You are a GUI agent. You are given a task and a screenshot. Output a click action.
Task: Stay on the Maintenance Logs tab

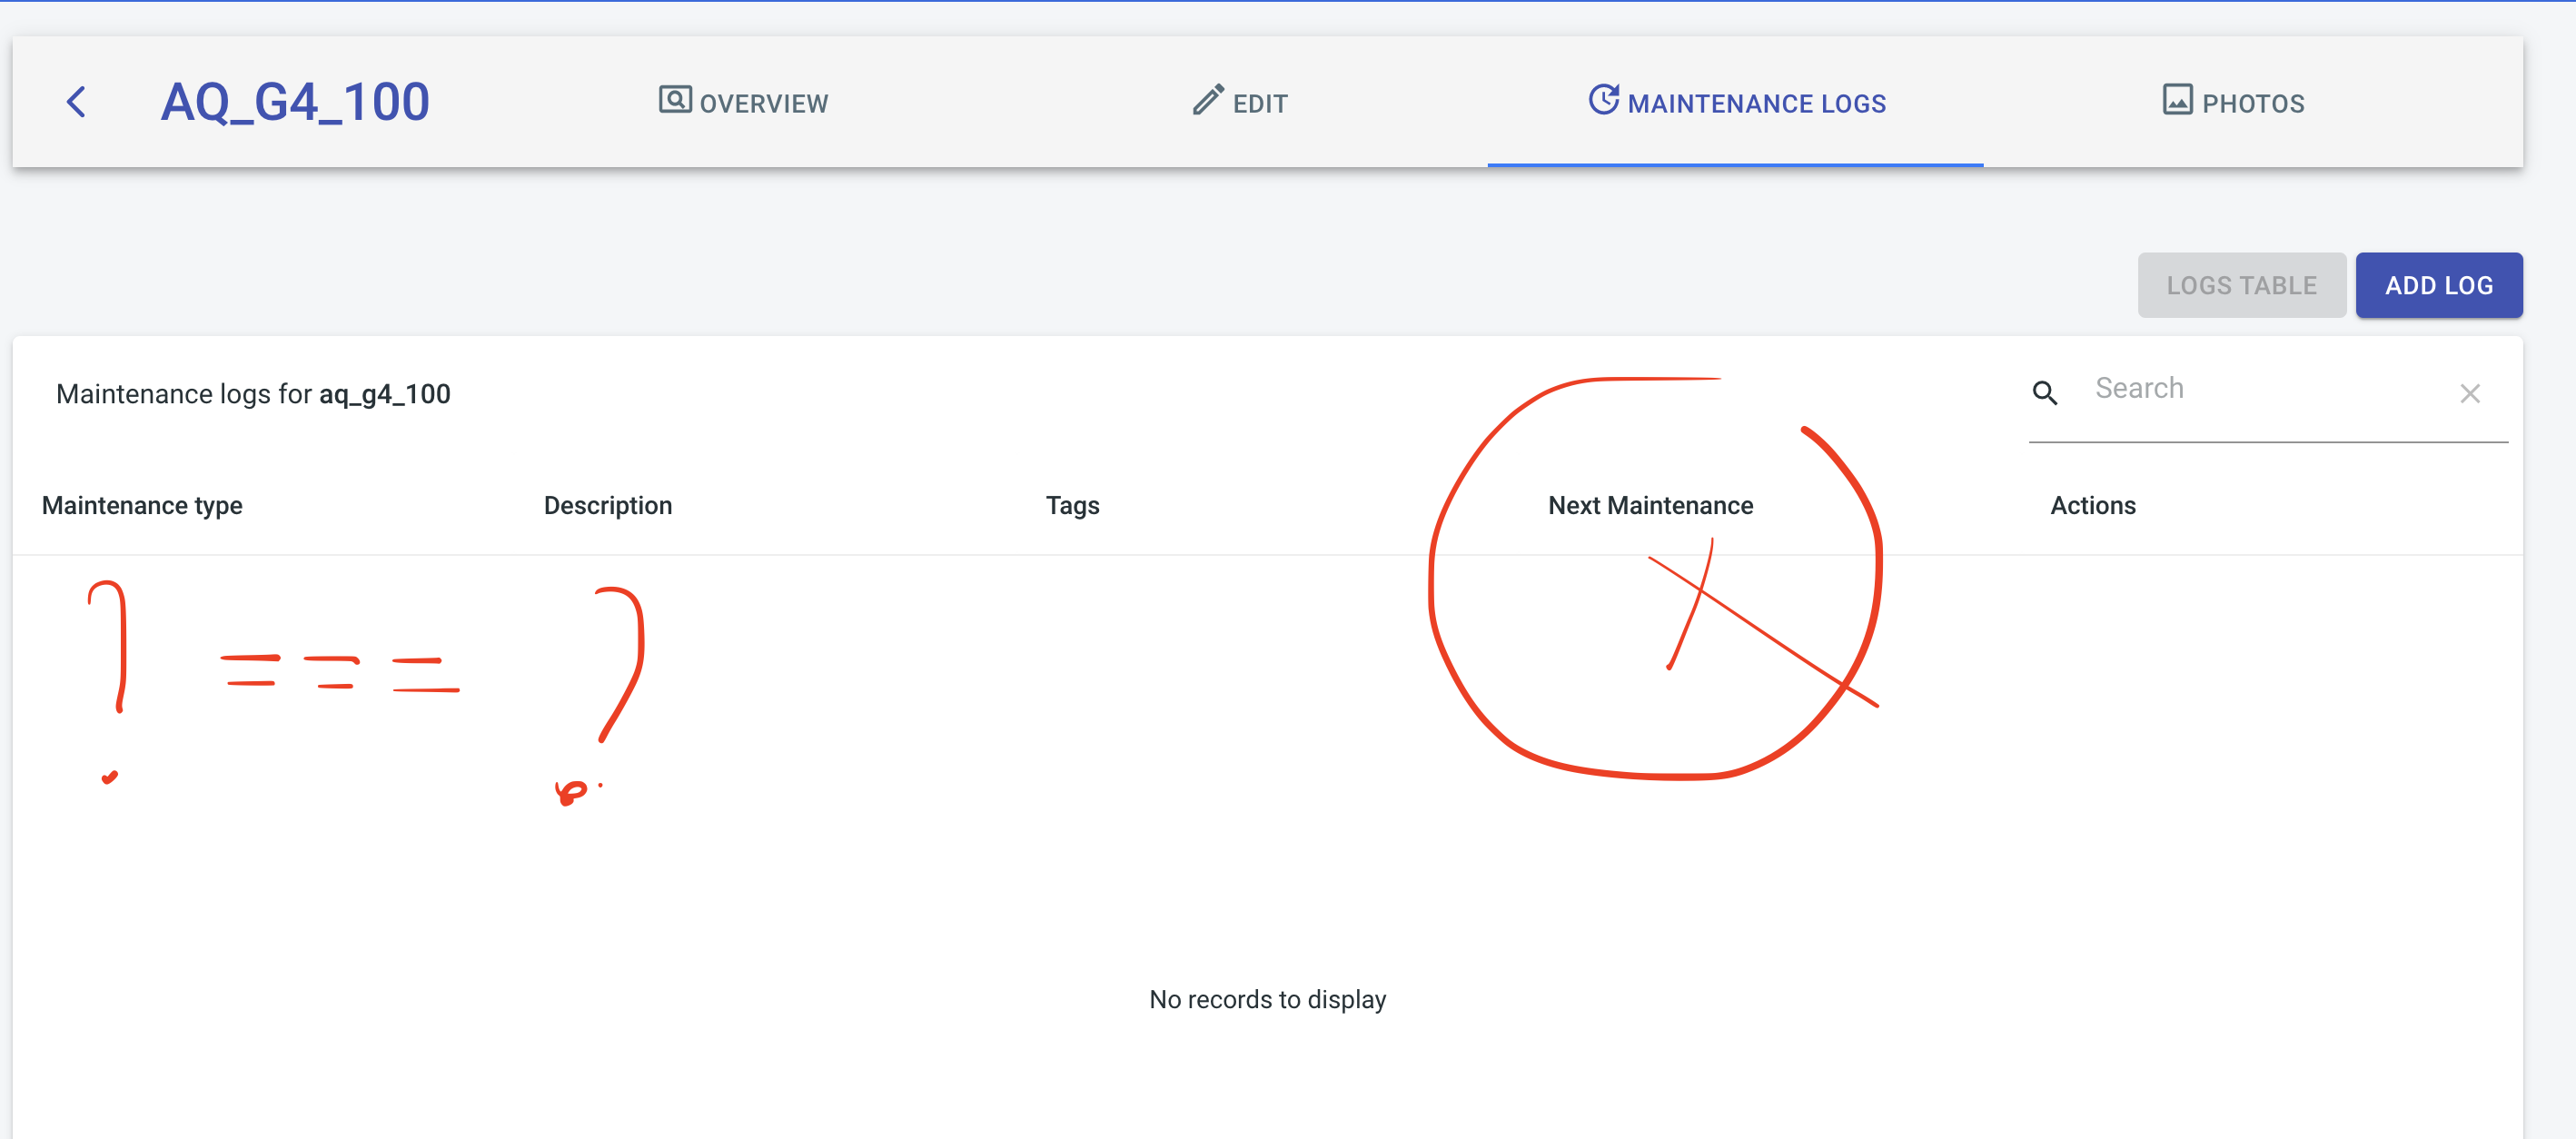pyautogui.click(x=1737, y=102)
